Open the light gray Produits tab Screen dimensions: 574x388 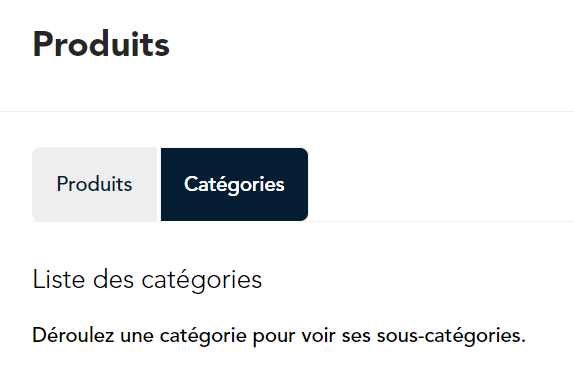pyautogui.click(x=94, y=184)
